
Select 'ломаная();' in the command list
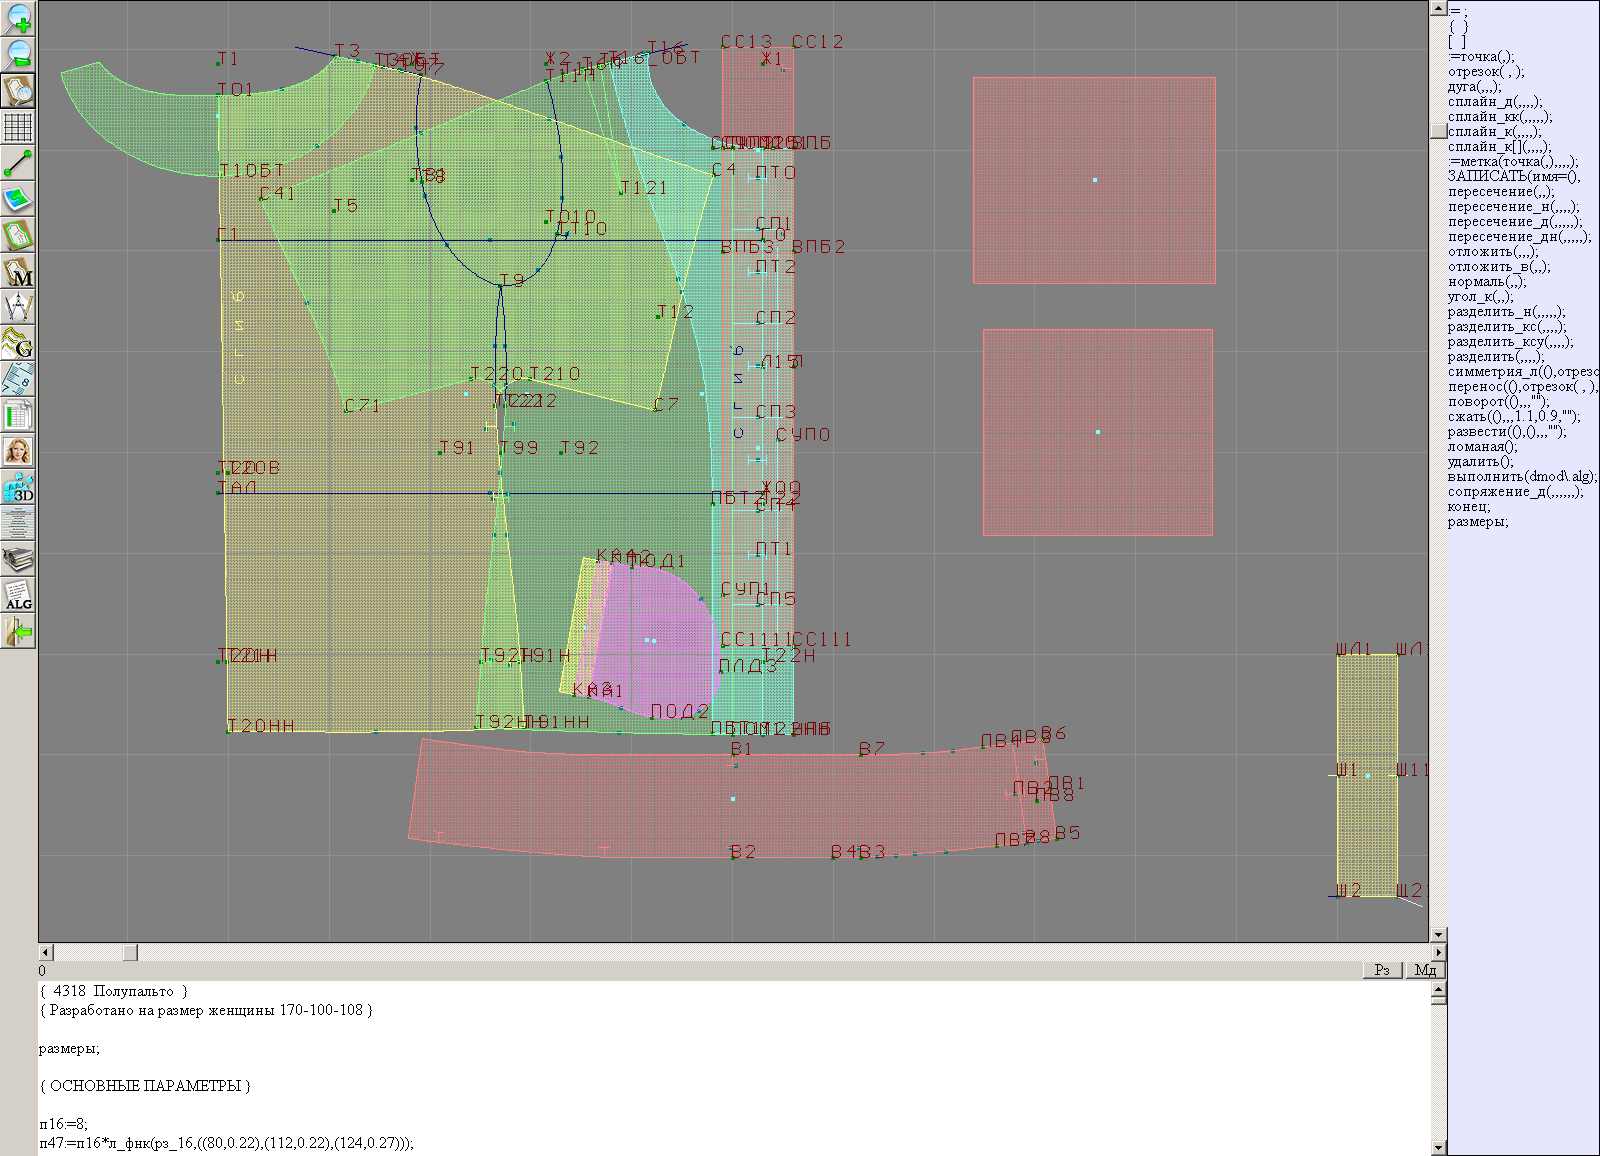coord(1482,447)
